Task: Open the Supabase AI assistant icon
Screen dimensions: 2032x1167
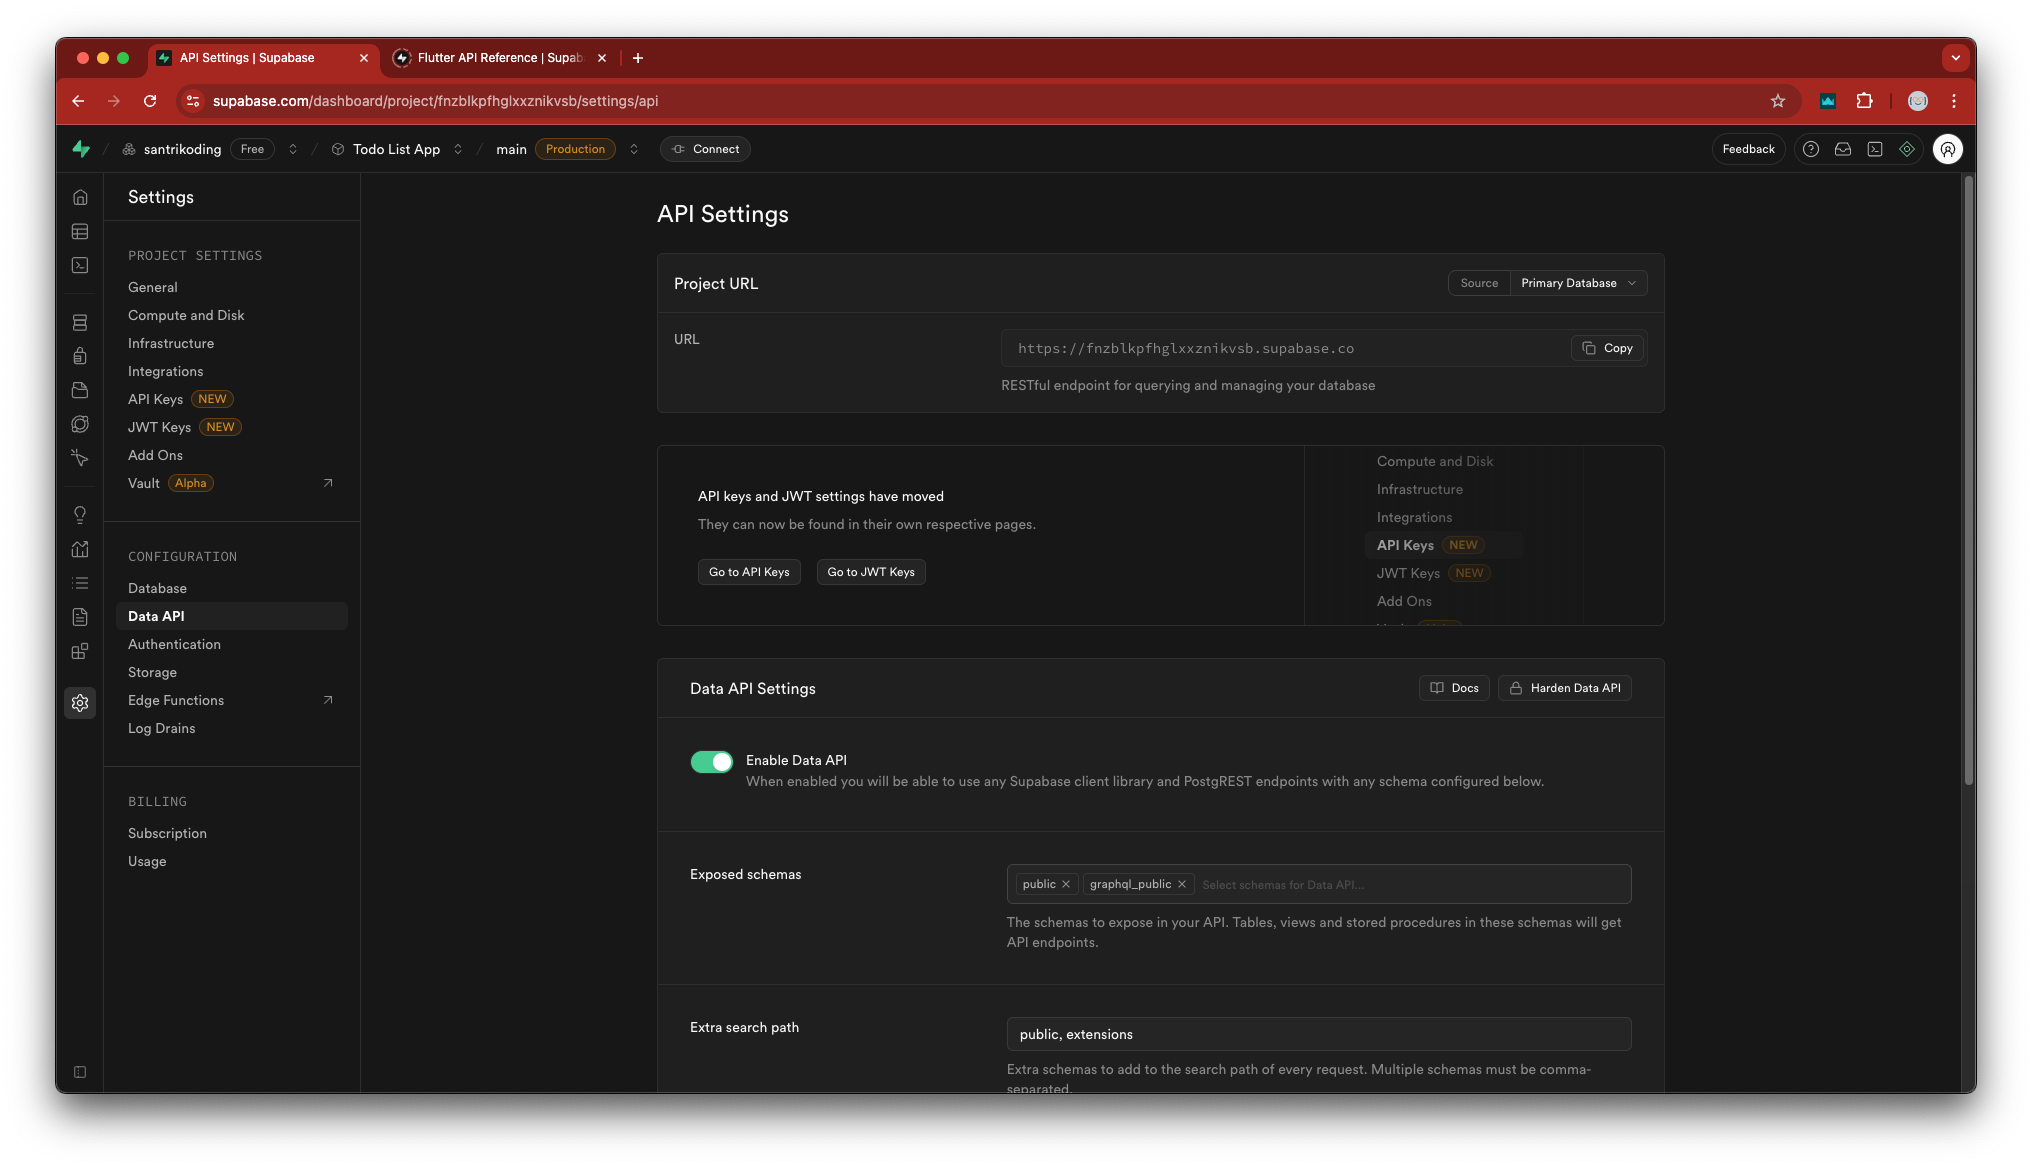Action: click(x=1907, y=149)
